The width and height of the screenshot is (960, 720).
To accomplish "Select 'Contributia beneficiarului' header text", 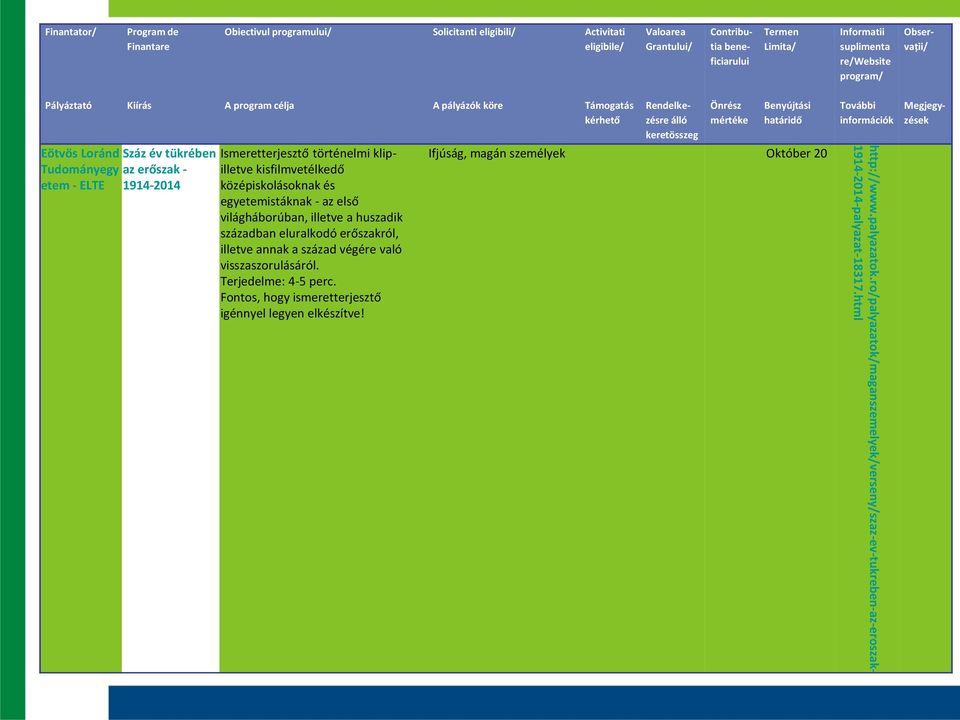I will (731, 47).
